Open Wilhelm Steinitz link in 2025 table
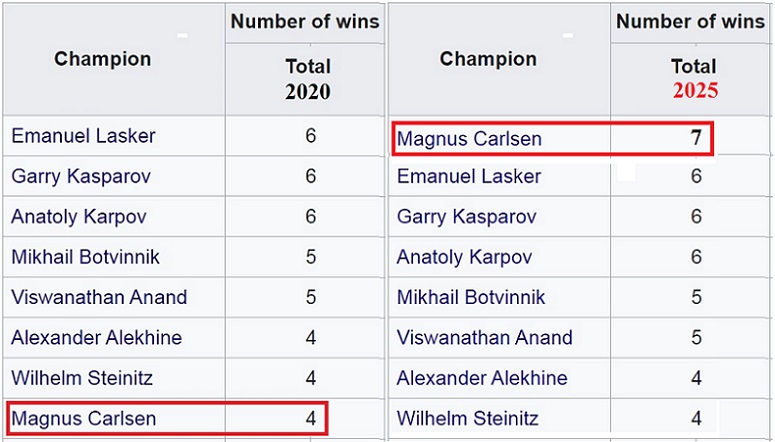 [x=468, y=419]
